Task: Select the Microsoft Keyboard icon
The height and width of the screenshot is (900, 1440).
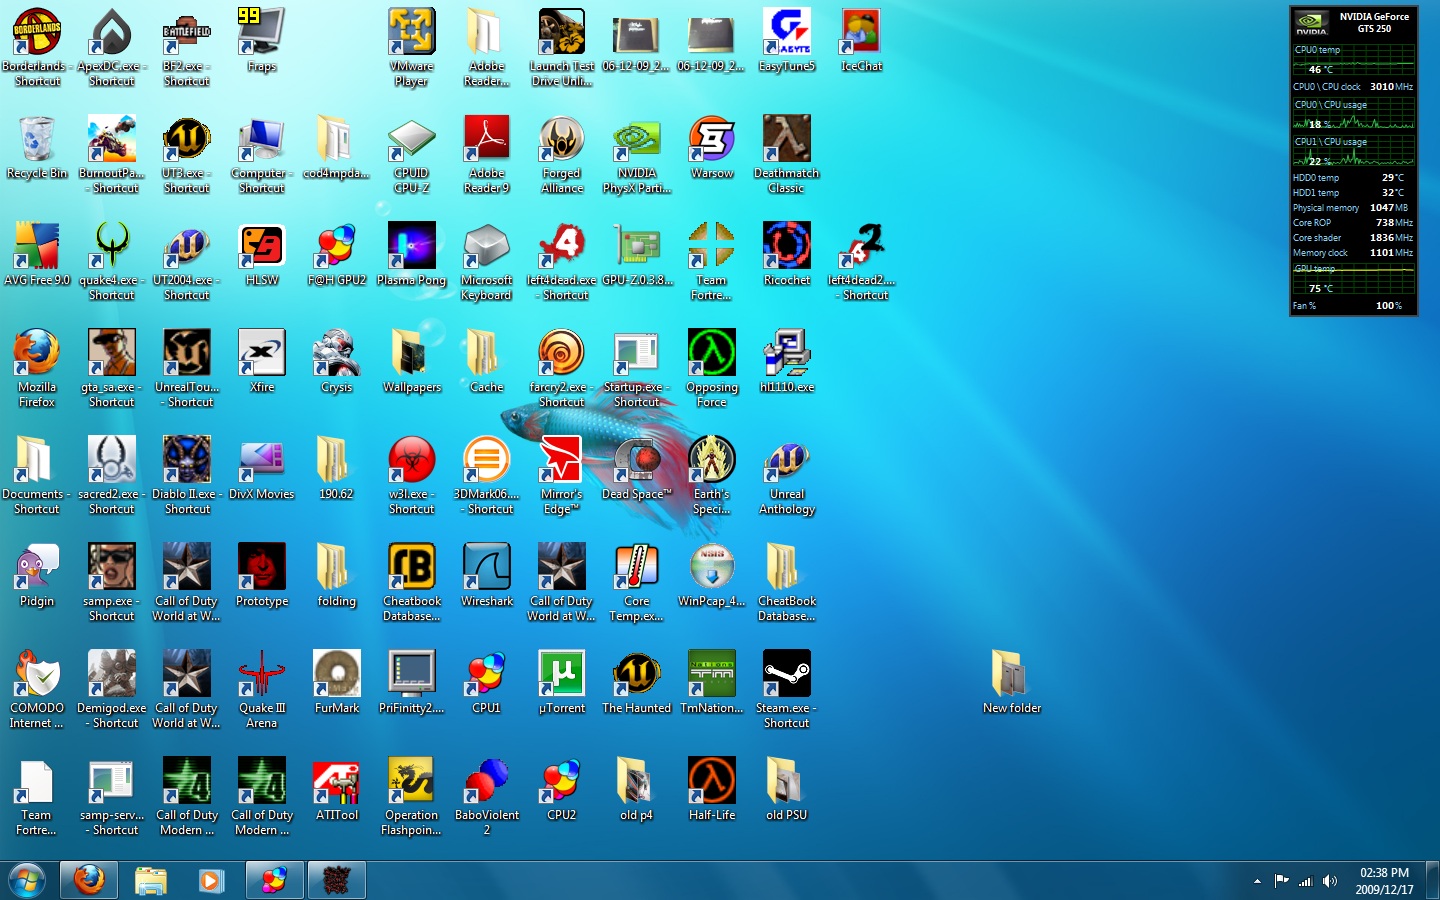Action: pos(487,246)
